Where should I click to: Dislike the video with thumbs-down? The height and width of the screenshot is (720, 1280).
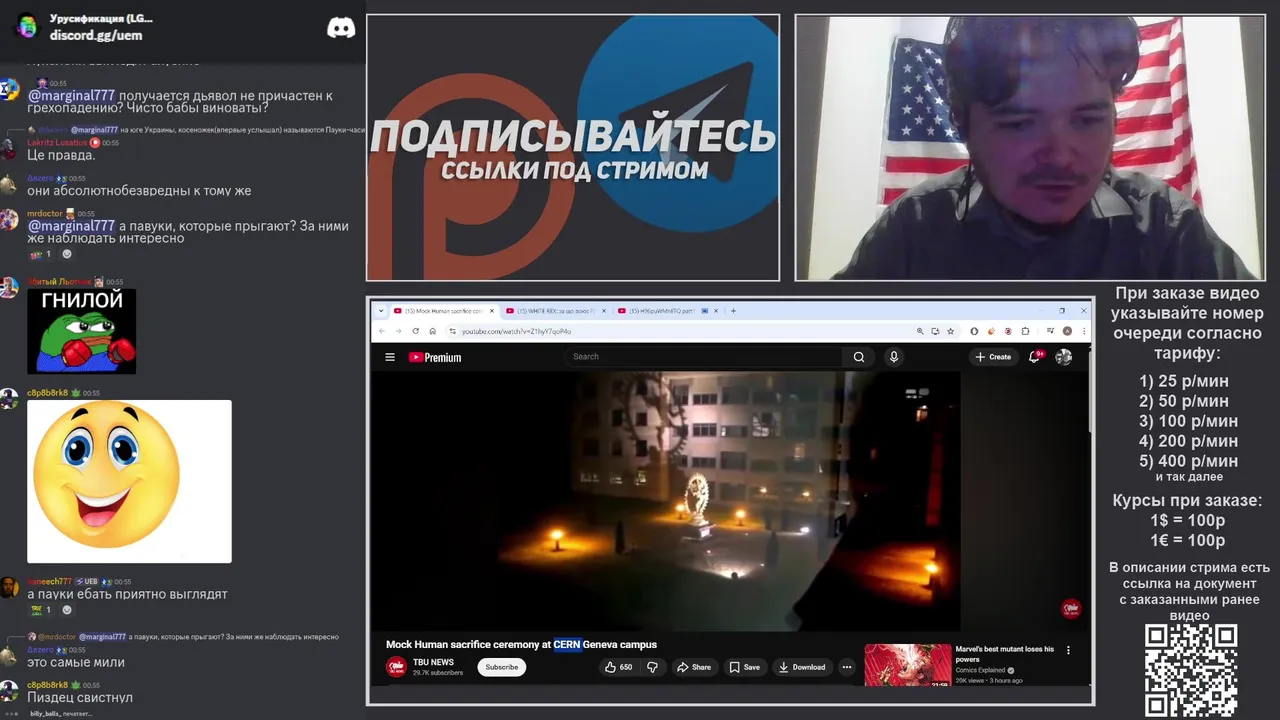pos(652,667)
